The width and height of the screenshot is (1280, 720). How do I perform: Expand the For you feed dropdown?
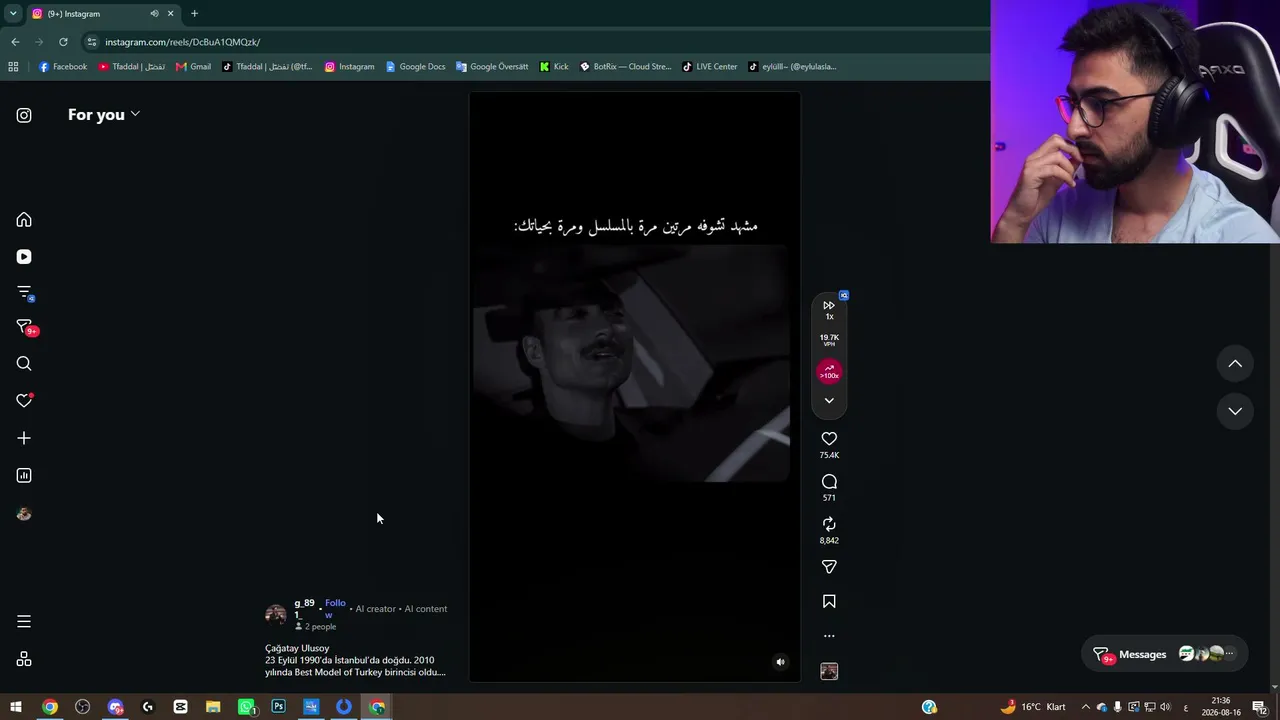click(x=104, y=114)
